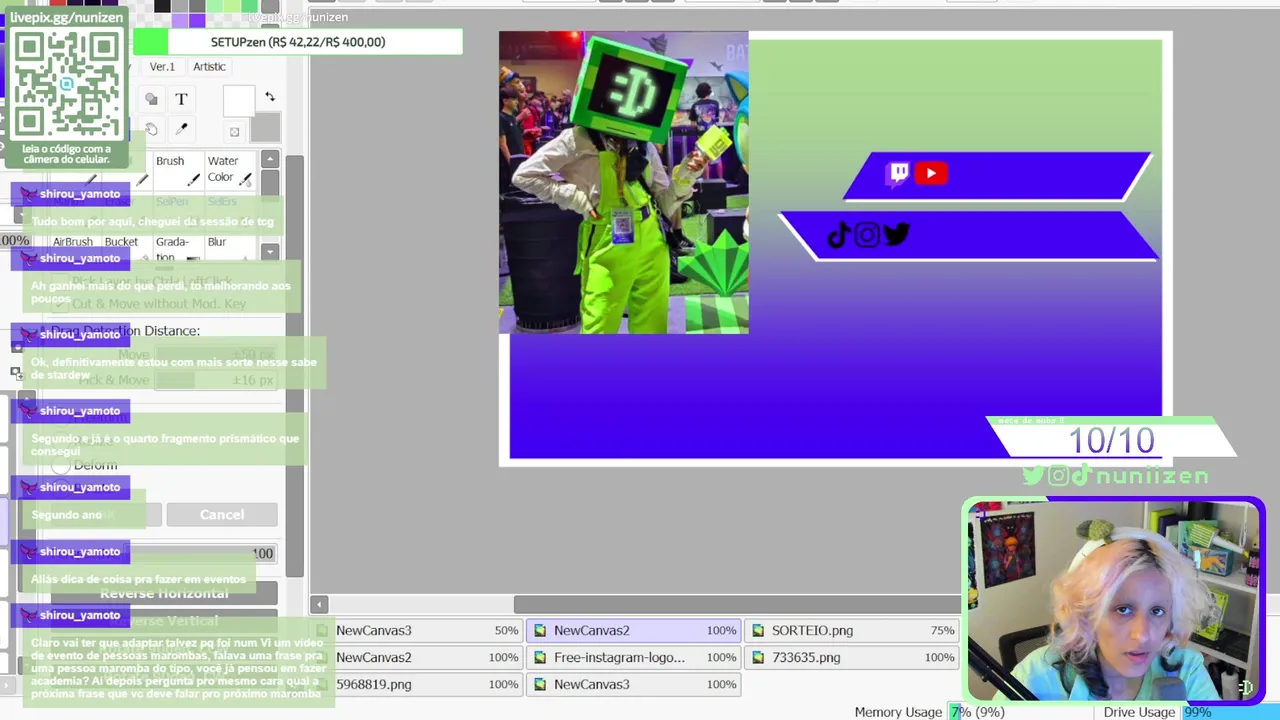Switch to the Ver.1 tab
Screen dimensions: 1280x720
tap(162, 66)
